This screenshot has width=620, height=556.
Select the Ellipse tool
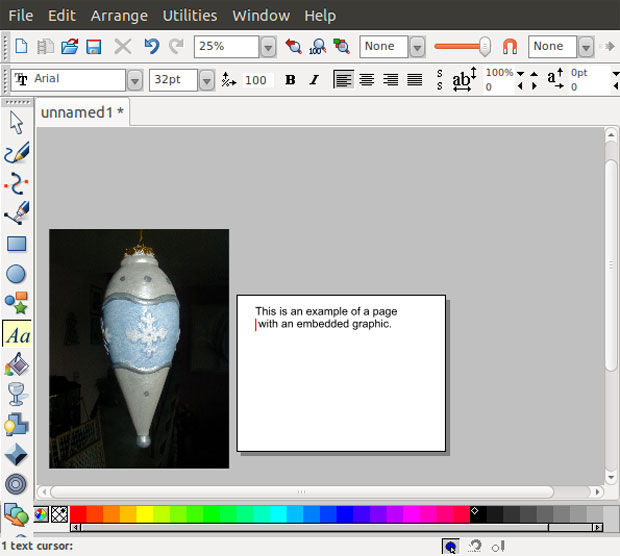[16, 274]
